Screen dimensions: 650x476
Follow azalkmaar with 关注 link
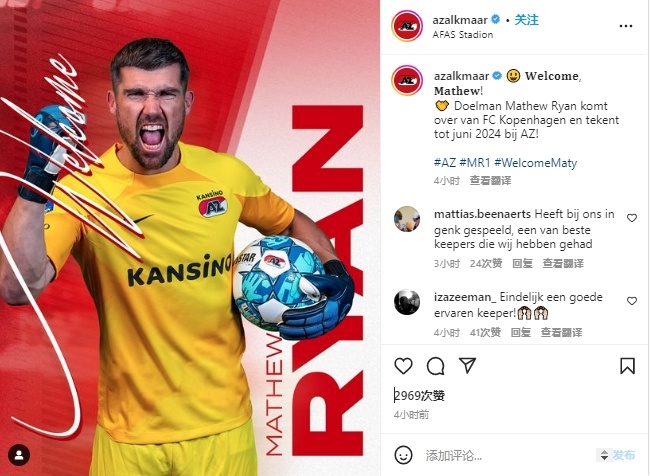pyautogui.click(x=526, y=19)
